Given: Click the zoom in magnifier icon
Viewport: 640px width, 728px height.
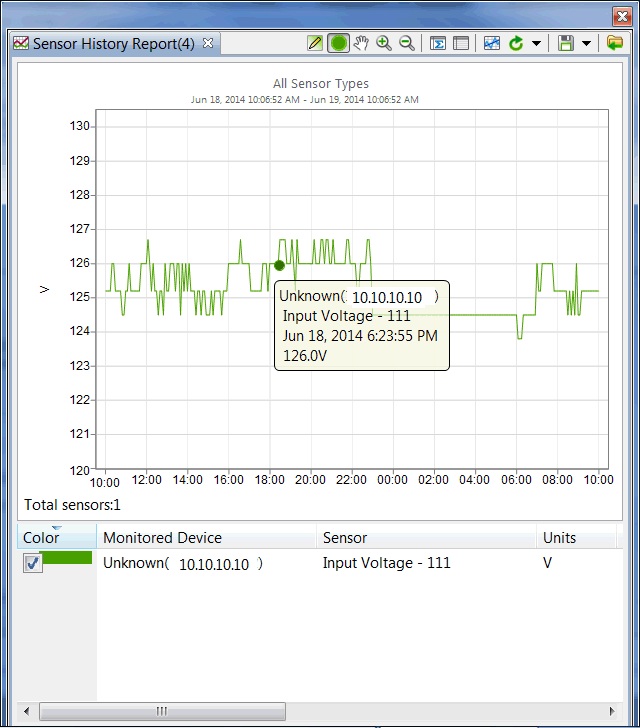Looking at the screenshot, I should 384,43.
